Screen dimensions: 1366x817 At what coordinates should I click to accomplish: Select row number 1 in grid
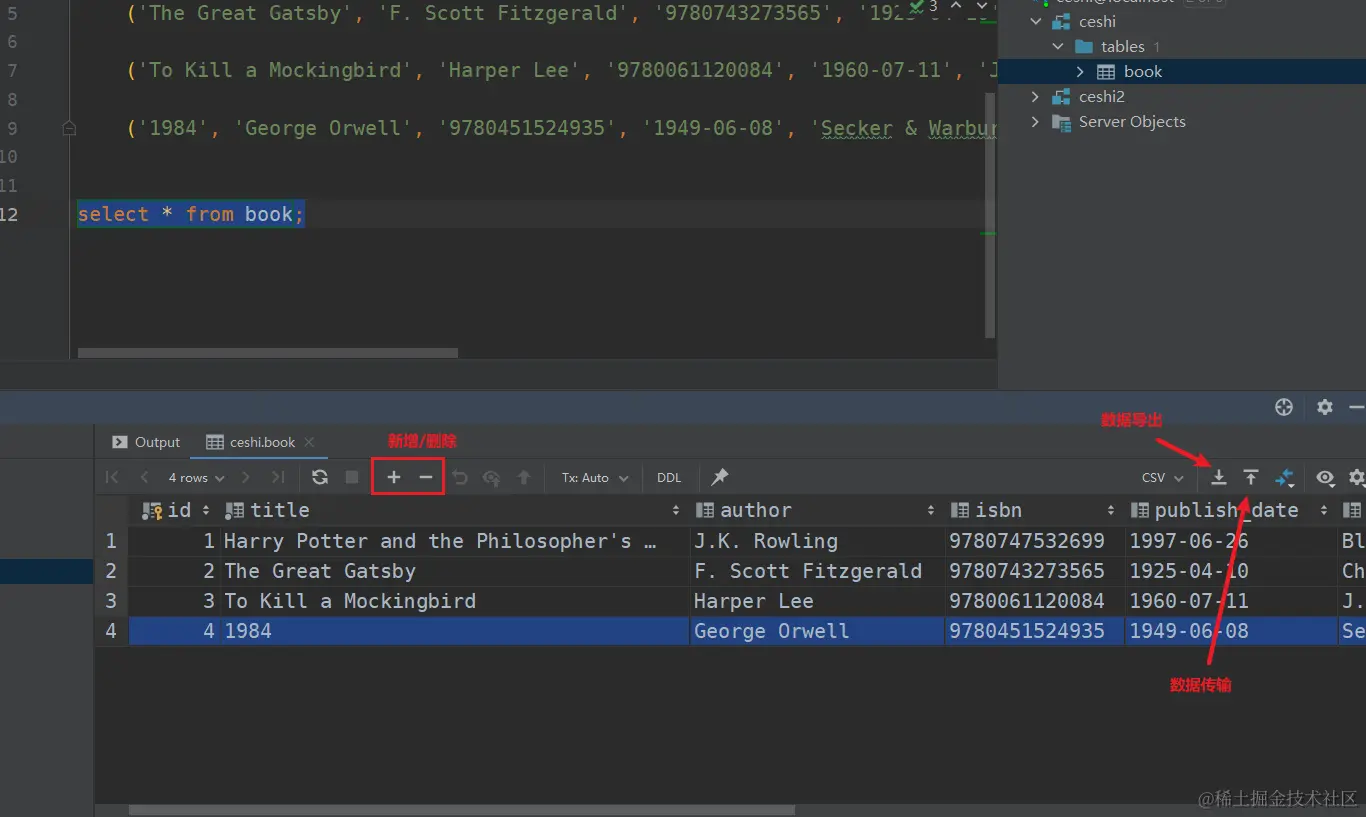[x=111, y=541]
